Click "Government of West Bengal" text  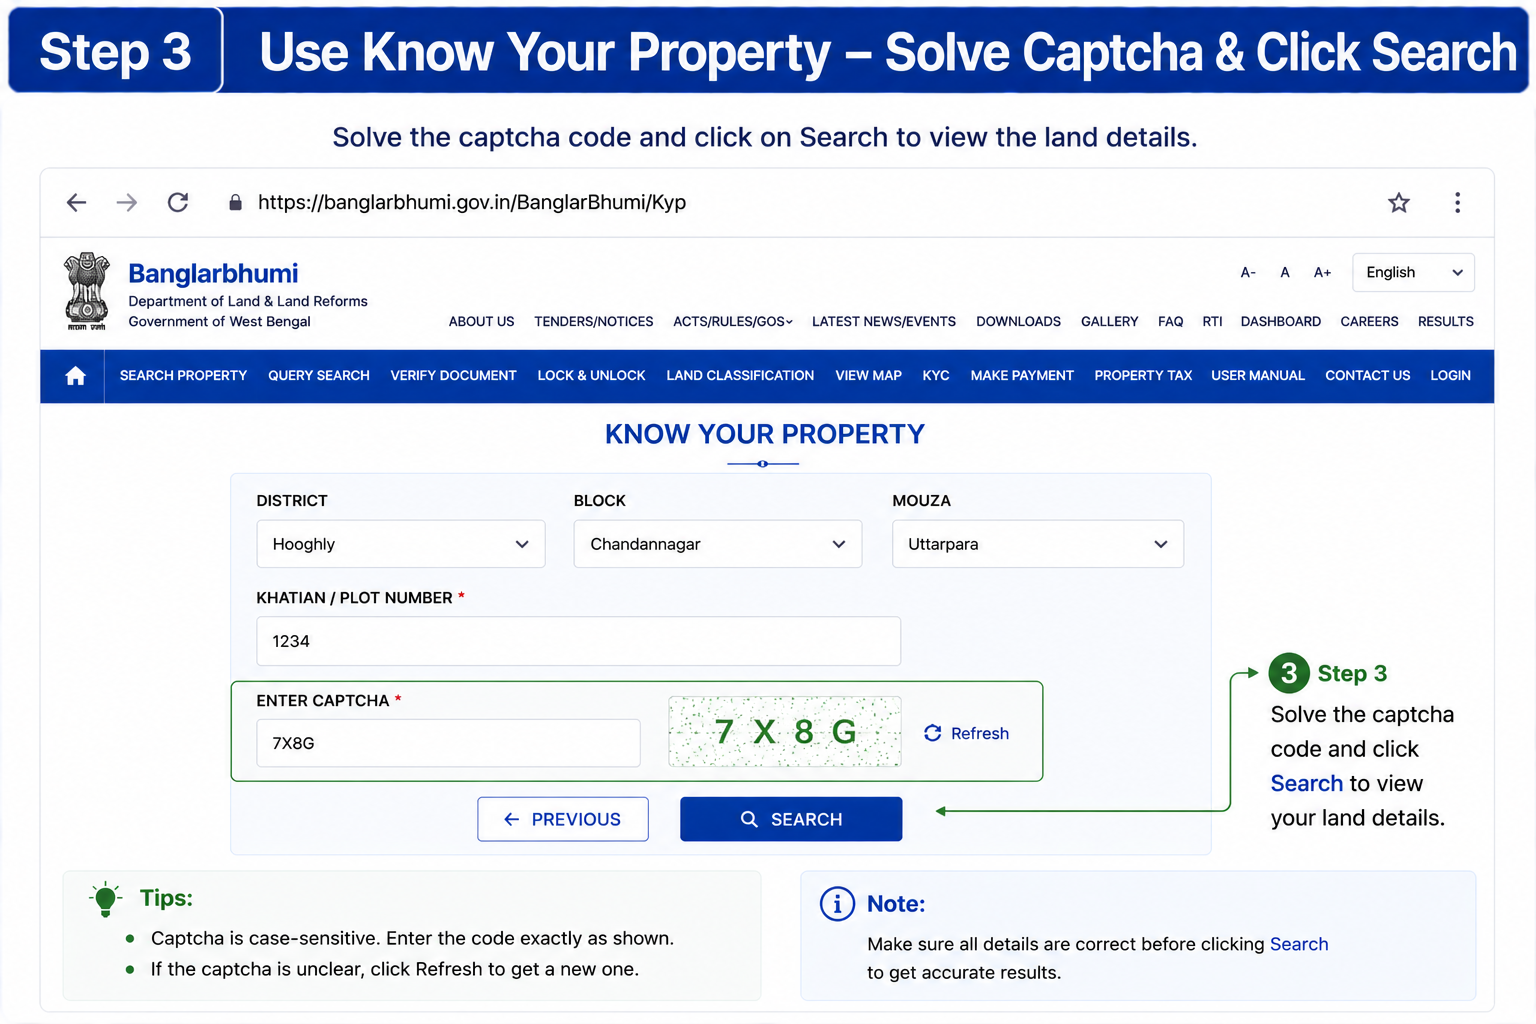(219, 321)
